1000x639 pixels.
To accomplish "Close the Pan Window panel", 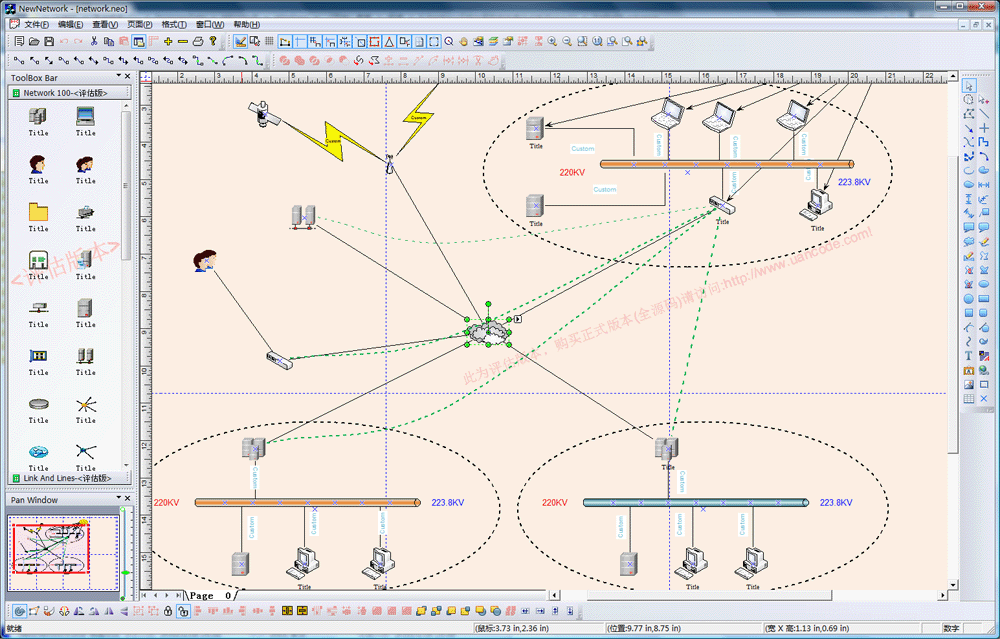I will pos(127,498).
